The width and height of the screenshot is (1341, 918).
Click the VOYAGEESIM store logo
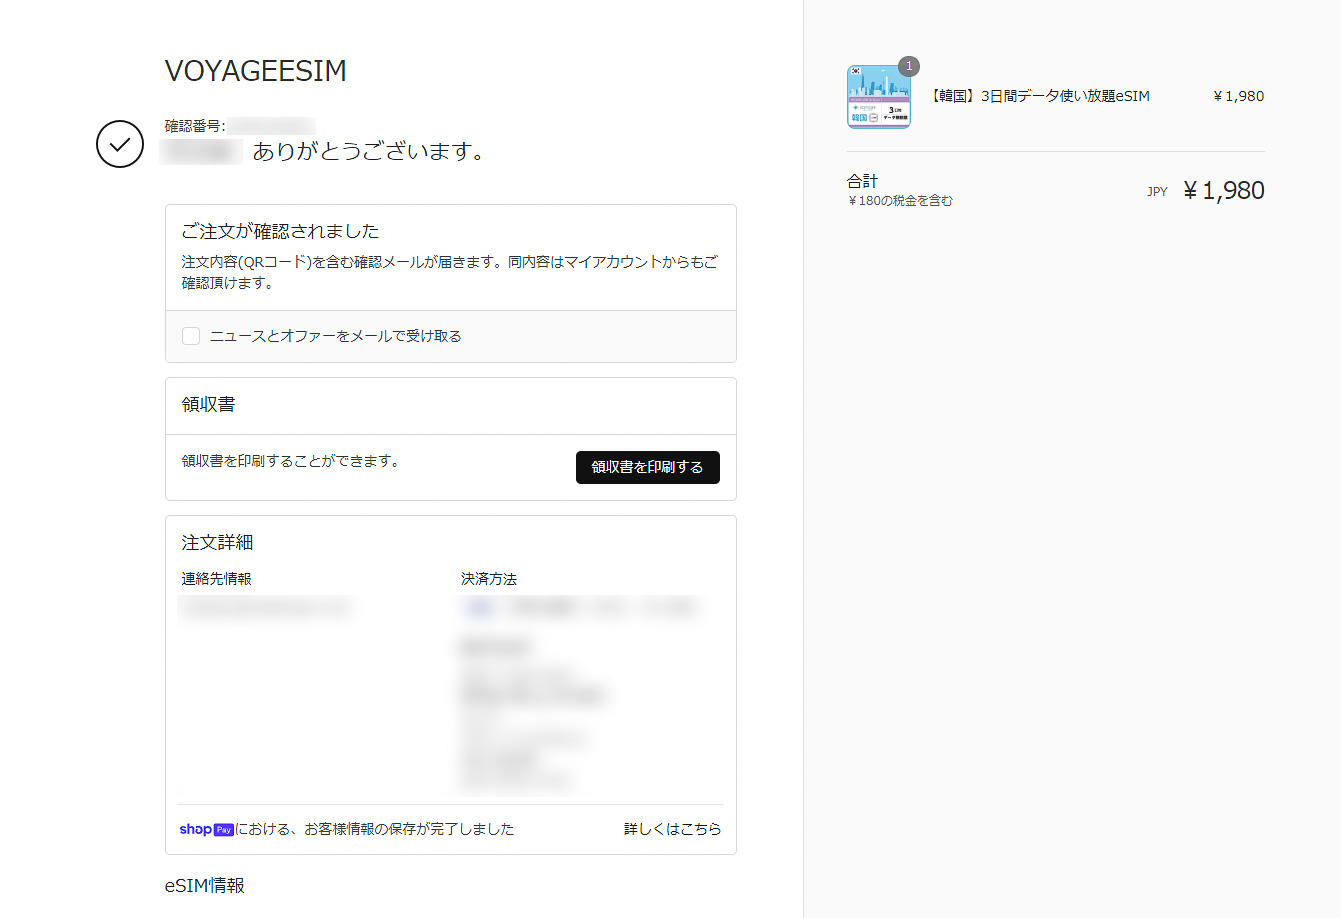tap(255, 71)
